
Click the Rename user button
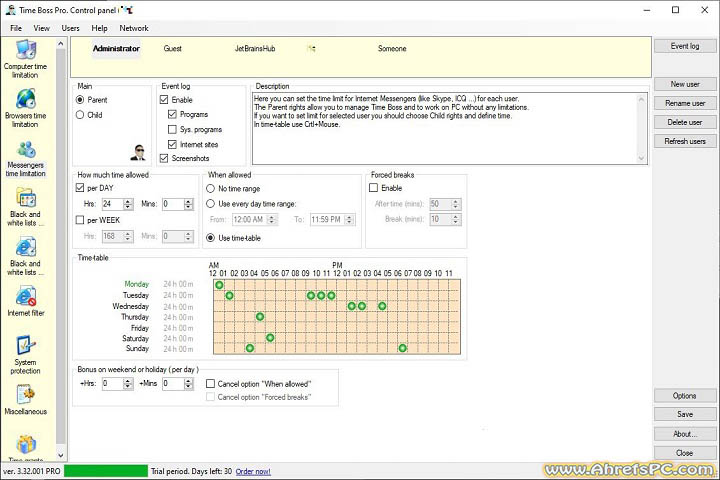(685, 103)
